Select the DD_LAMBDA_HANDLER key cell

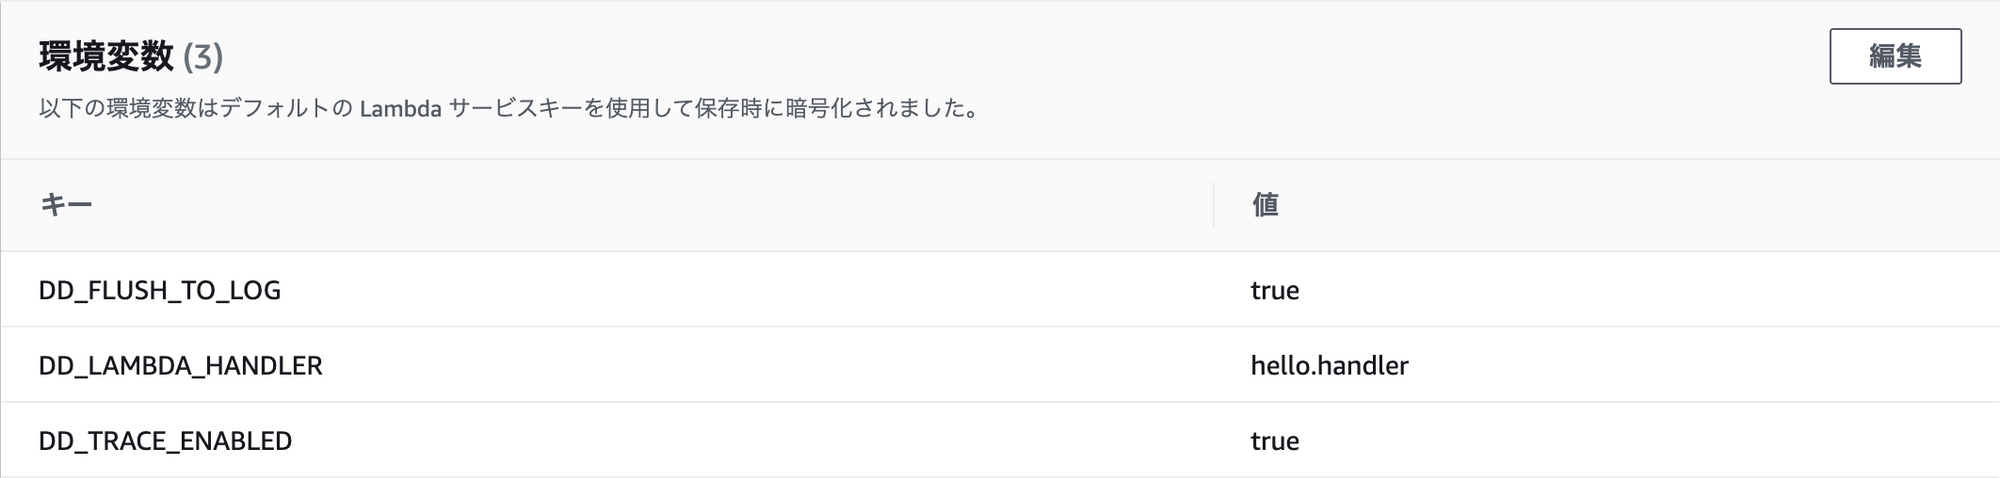point(181,366)
